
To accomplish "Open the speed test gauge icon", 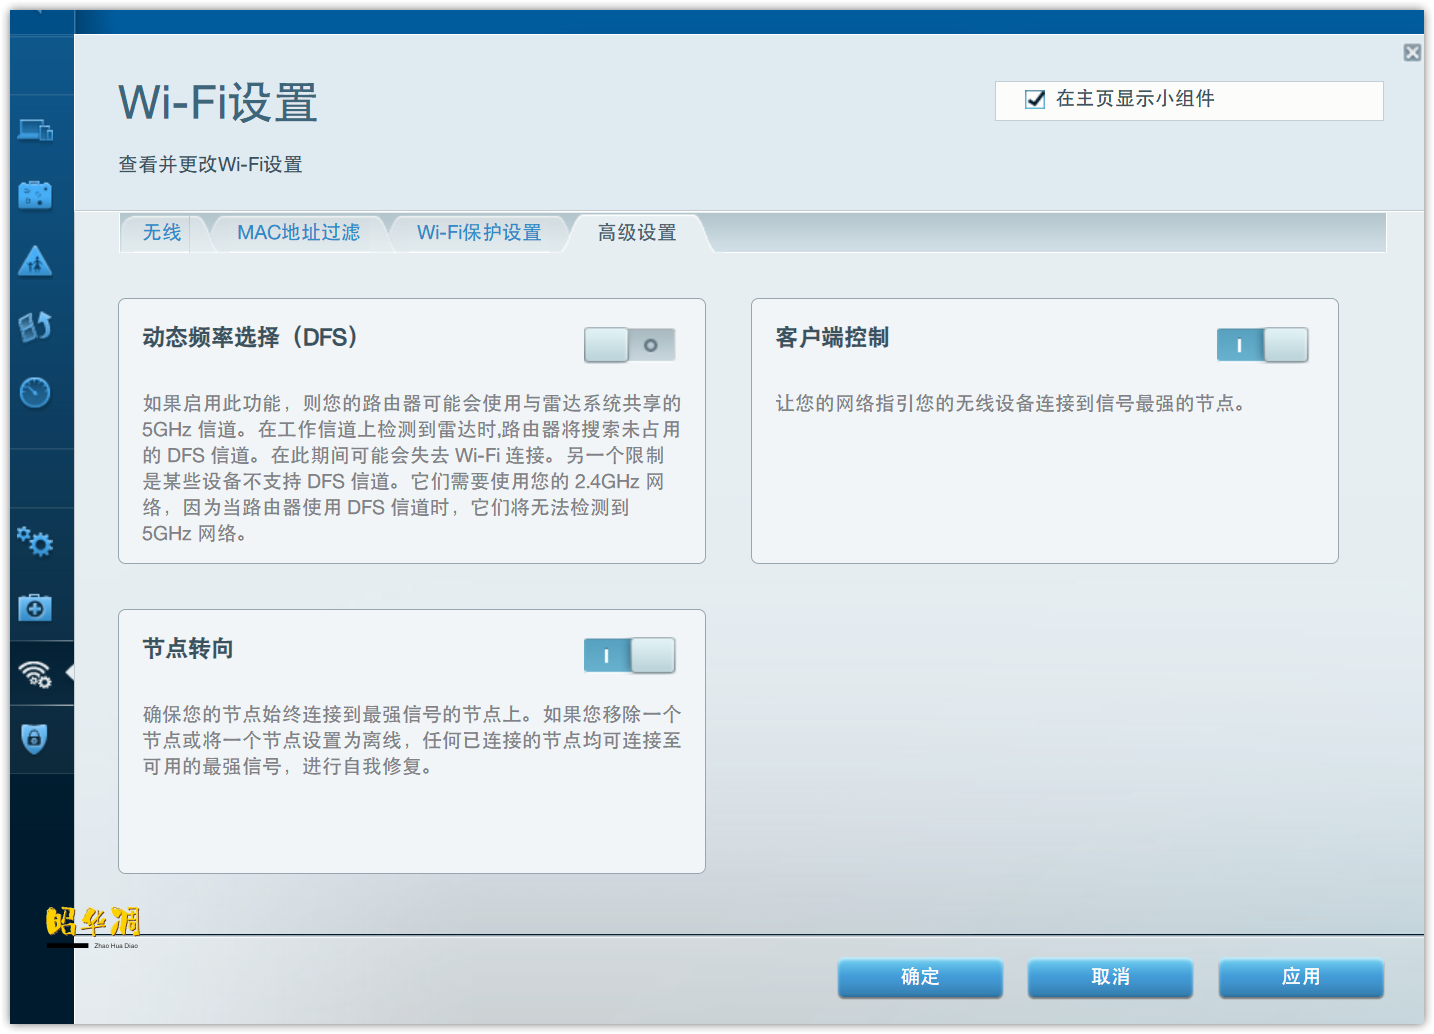I will coord(35,392).
